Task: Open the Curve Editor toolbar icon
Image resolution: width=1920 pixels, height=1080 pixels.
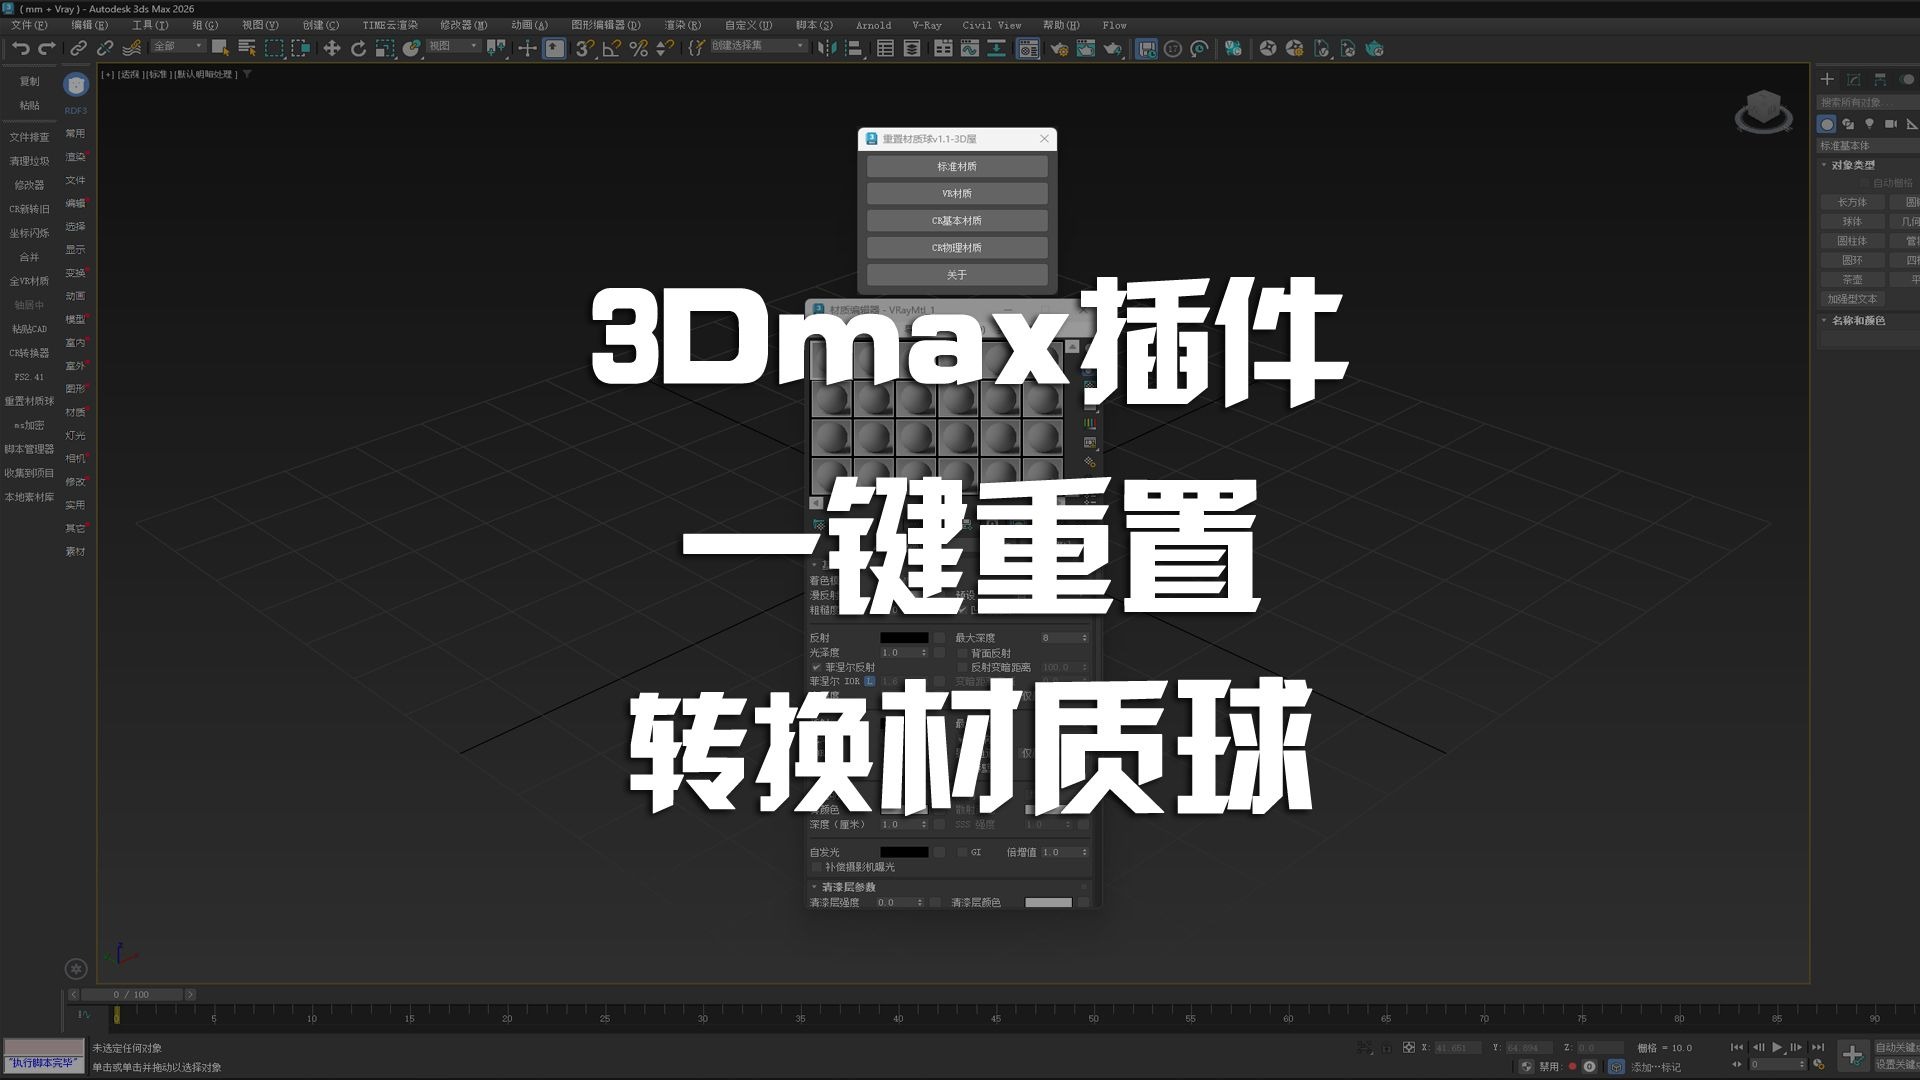Action: coord(969,47)
